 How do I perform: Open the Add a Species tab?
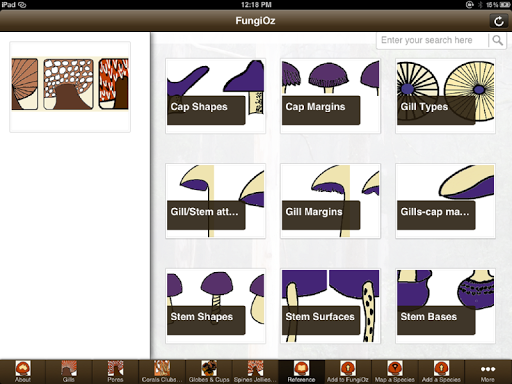pos(441,372)
